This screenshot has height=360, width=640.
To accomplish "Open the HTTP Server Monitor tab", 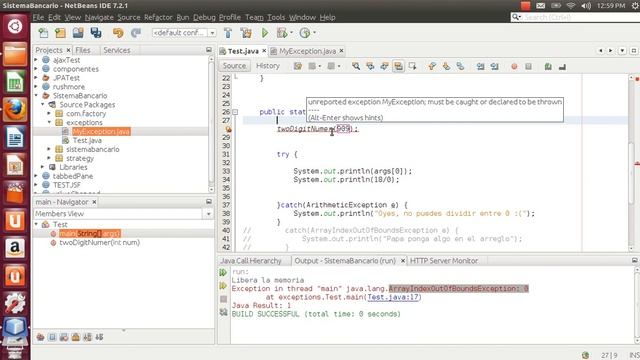I will click(444, 260).
